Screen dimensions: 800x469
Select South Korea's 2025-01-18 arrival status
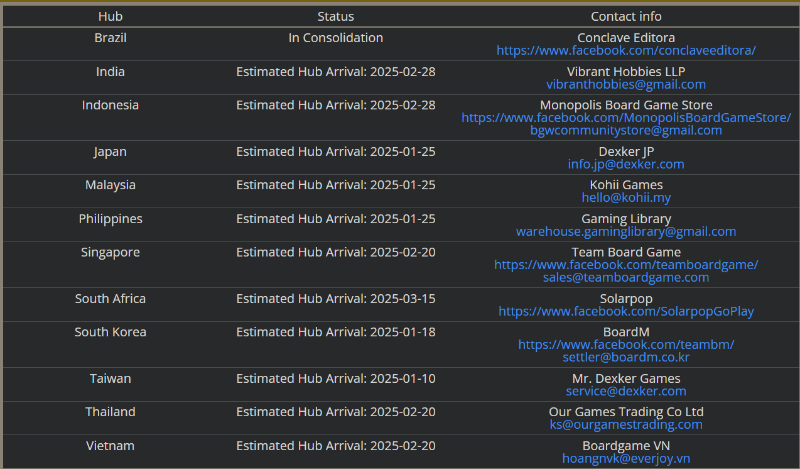coord(336,332)
